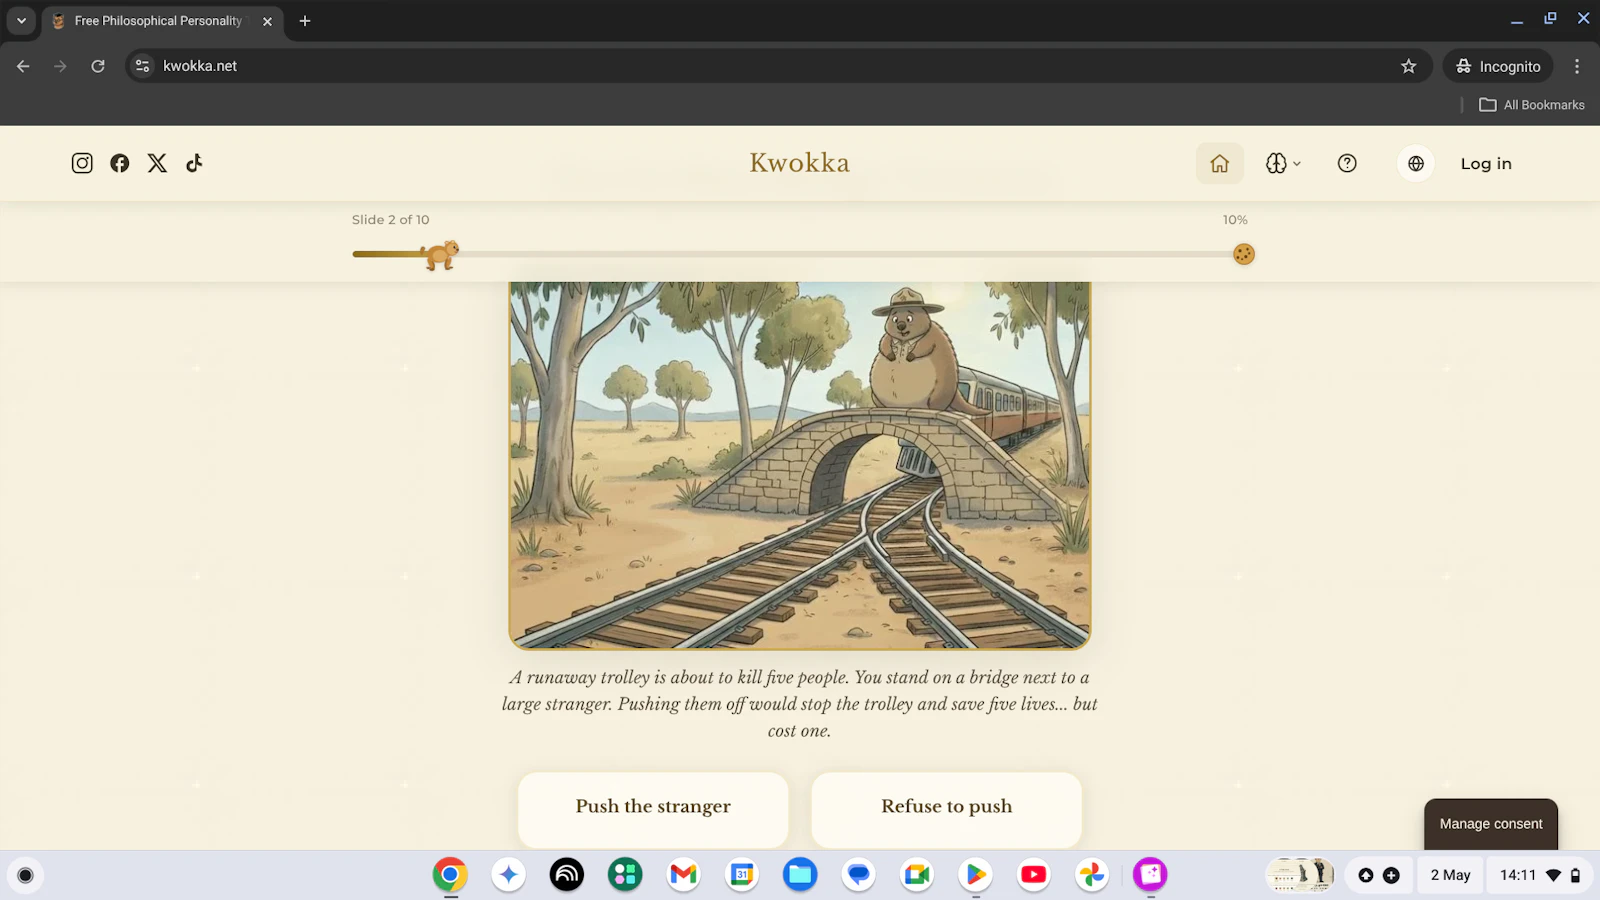Screen dimensions: 1600x900
Task: Click the Incognito indicator button
Action: coord(1498,66)
